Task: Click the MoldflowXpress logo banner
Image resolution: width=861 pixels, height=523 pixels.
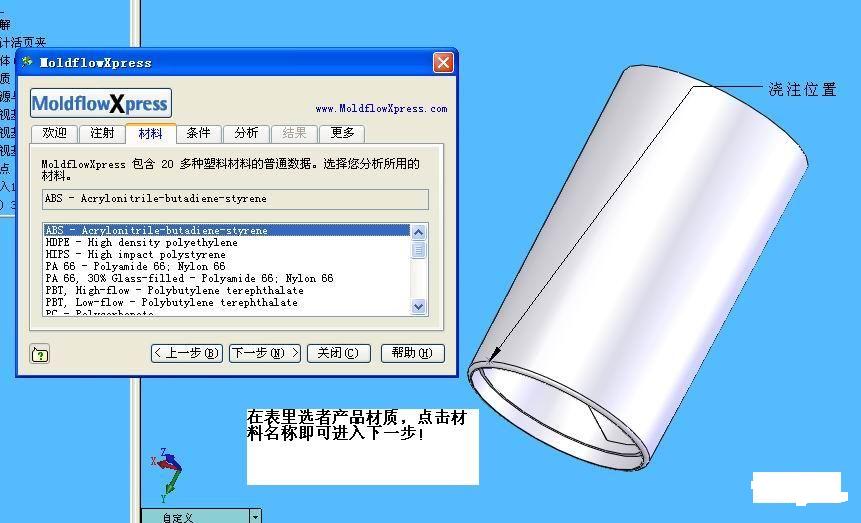Action: [101, 103]
